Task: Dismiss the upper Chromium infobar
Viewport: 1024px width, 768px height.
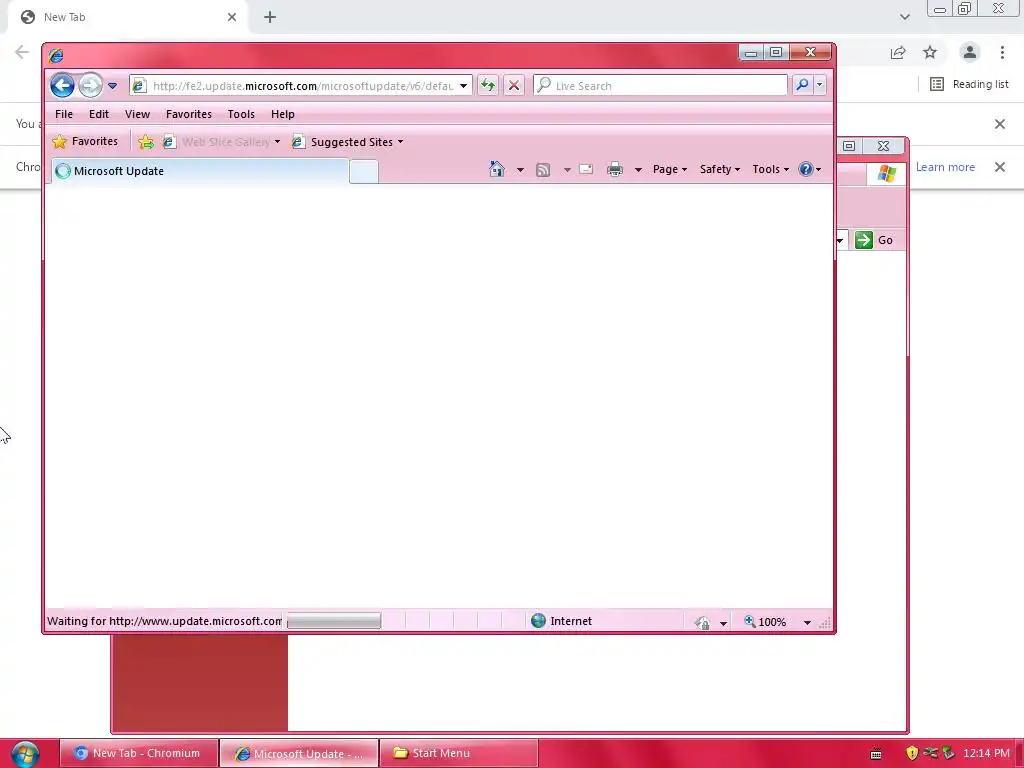Action: [x=1000, y=124]
